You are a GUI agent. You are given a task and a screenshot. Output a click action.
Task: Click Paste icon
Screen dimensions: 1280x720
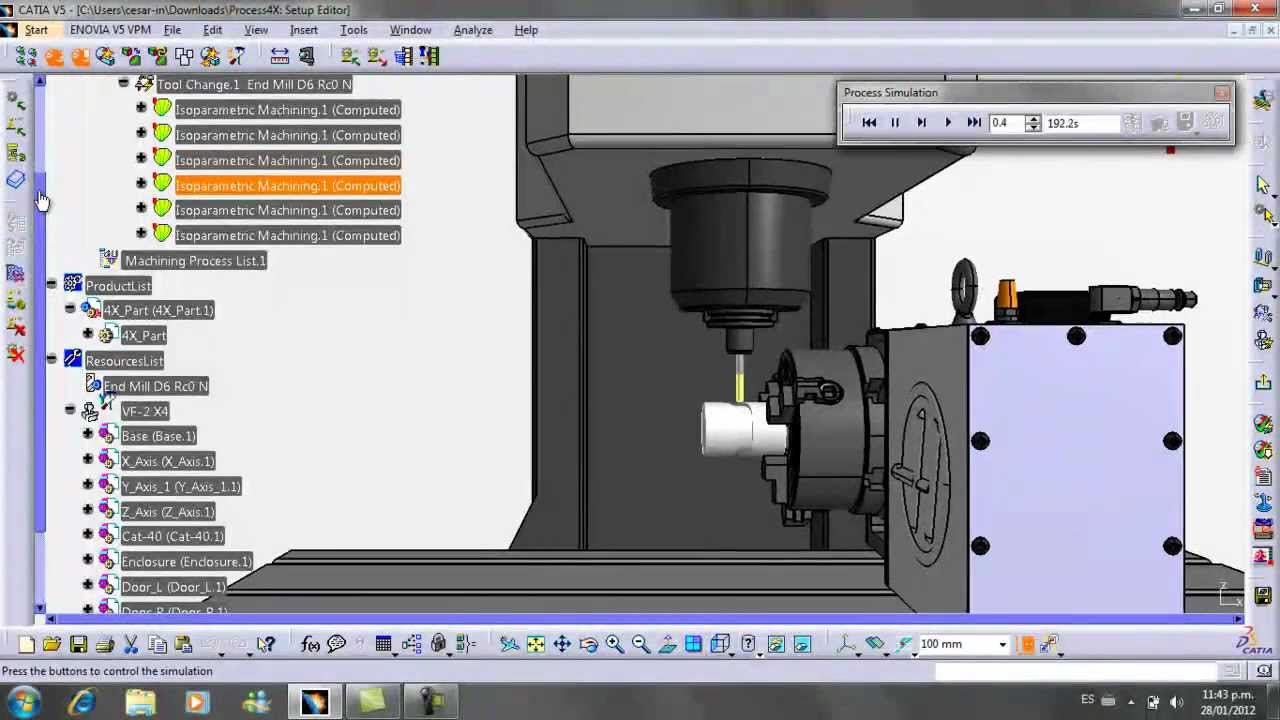click(182, 645)
